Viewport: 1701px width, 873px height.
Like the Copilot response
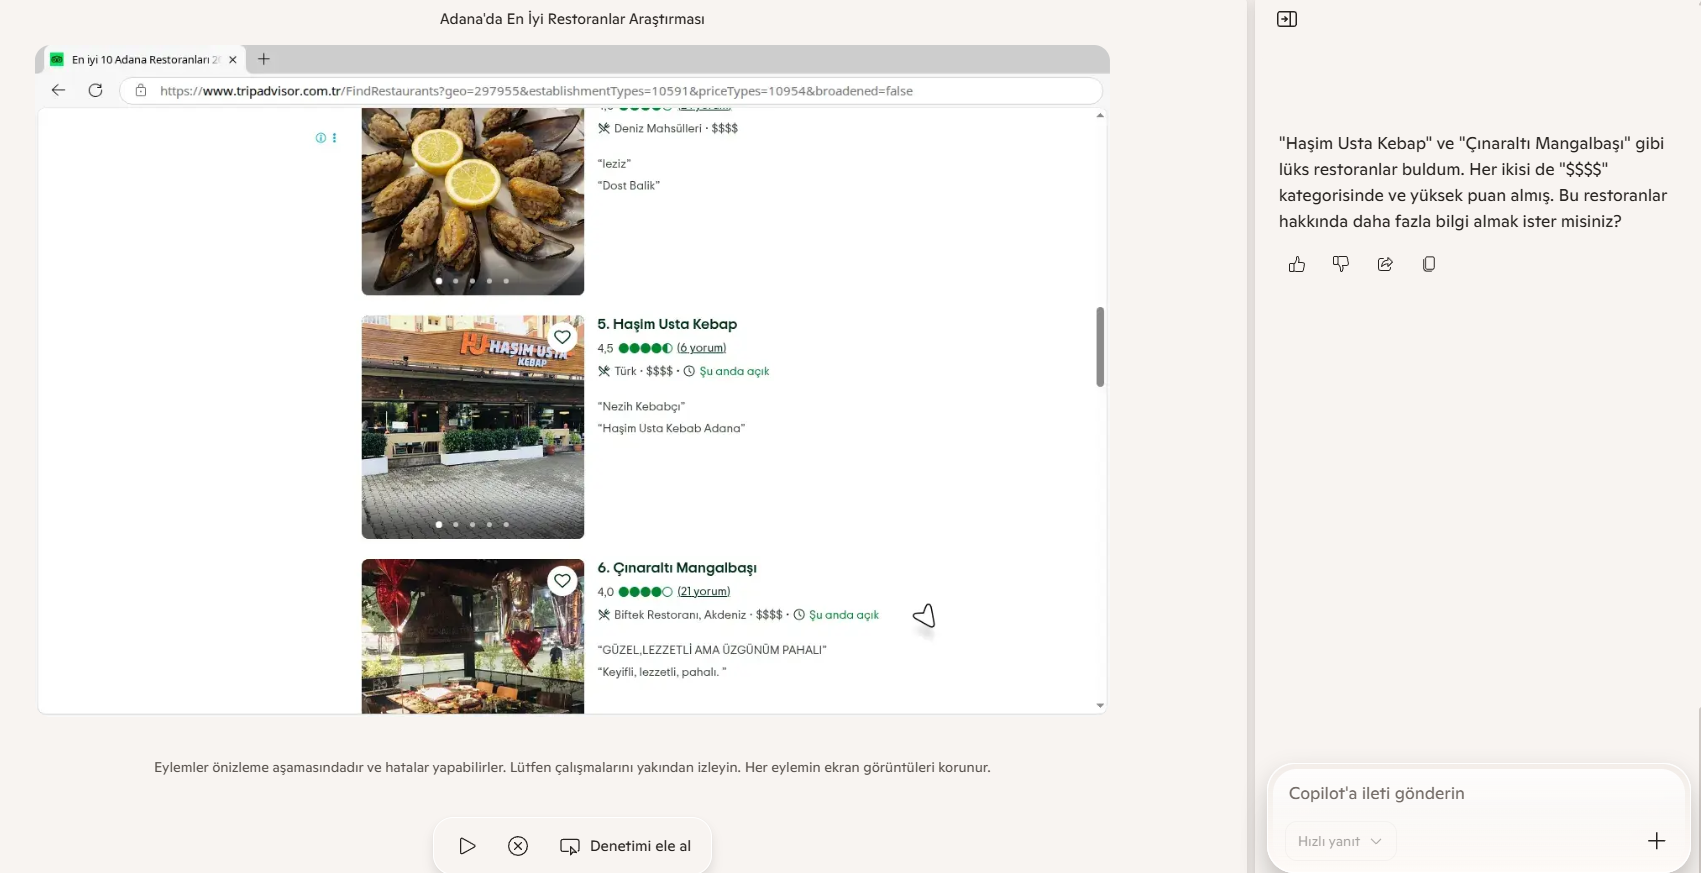1297,264
